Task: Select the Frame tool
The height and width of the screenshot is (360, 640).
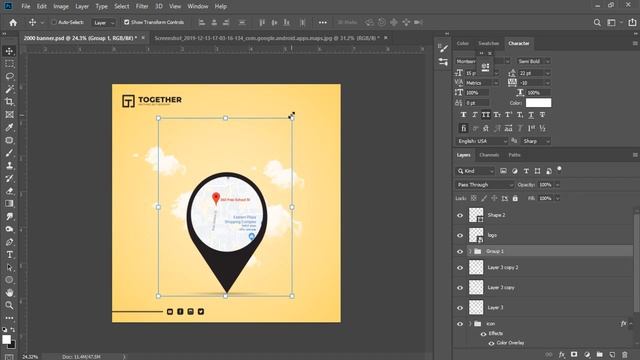Action: click(9, 115)
